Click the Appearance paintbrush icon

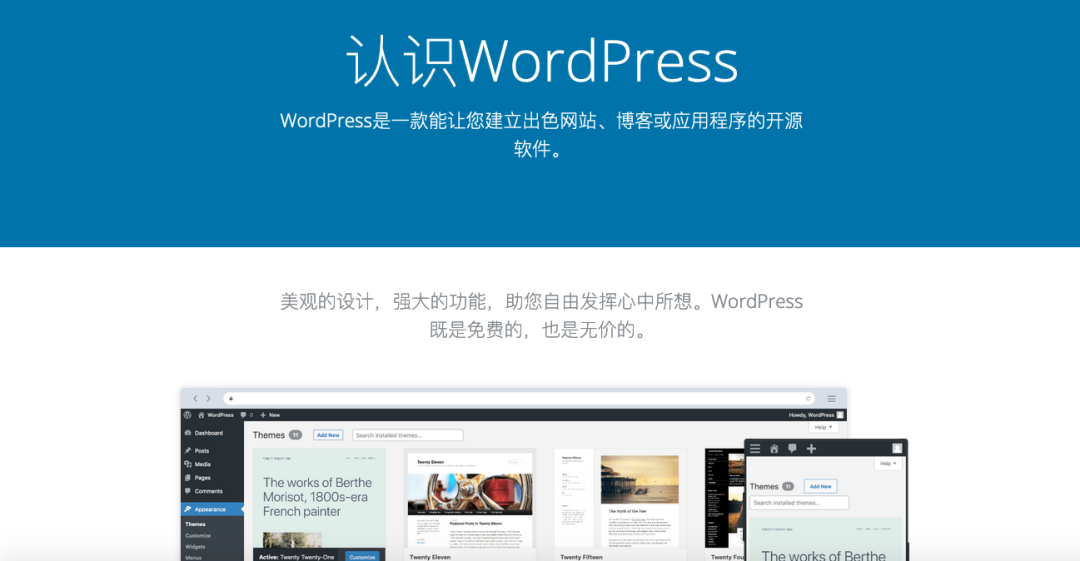click(187, 509)
